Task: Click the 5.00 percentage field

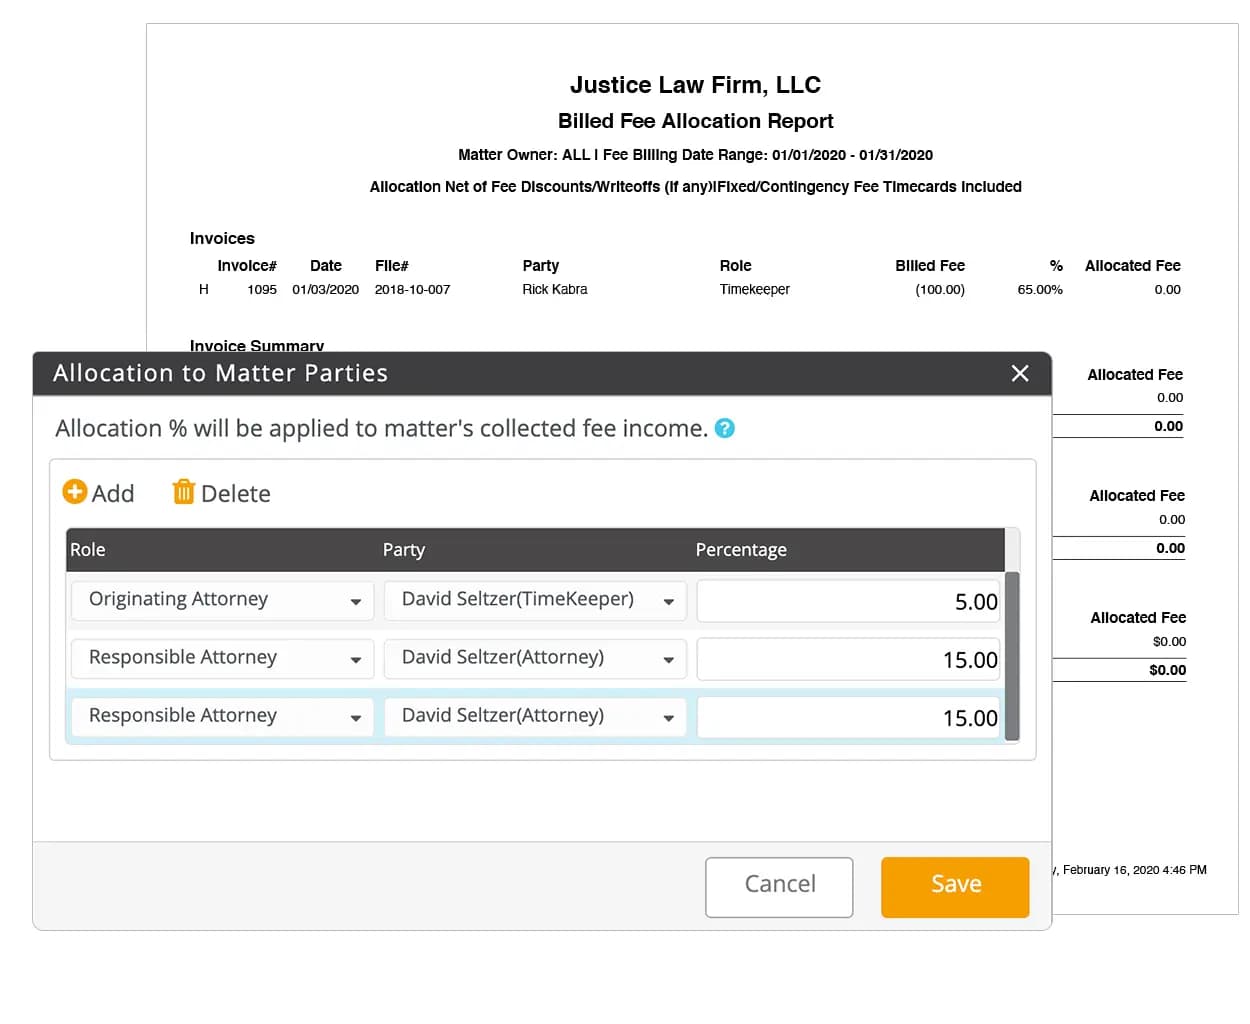Action: coord(848,601)
